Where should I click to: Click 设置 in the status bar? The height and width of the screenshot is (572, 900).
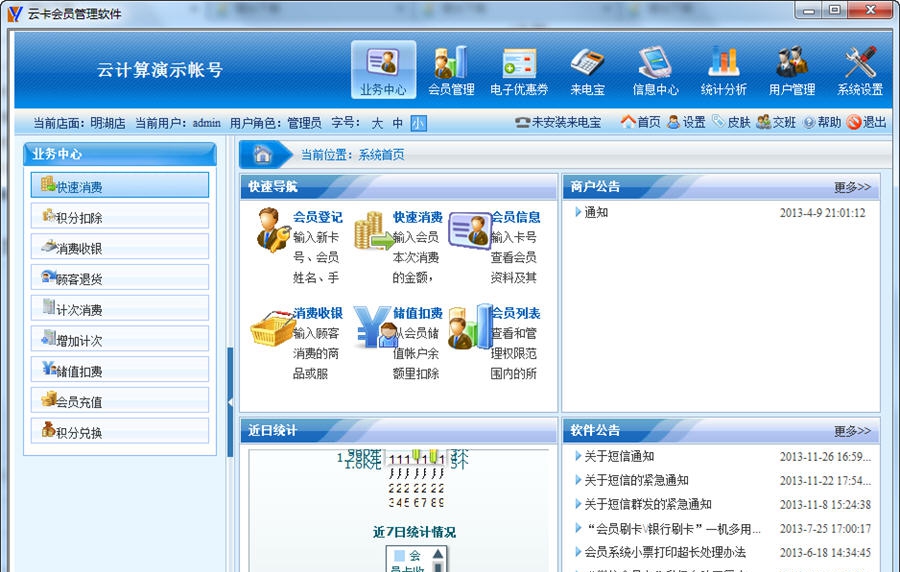[x=686, y=122]
